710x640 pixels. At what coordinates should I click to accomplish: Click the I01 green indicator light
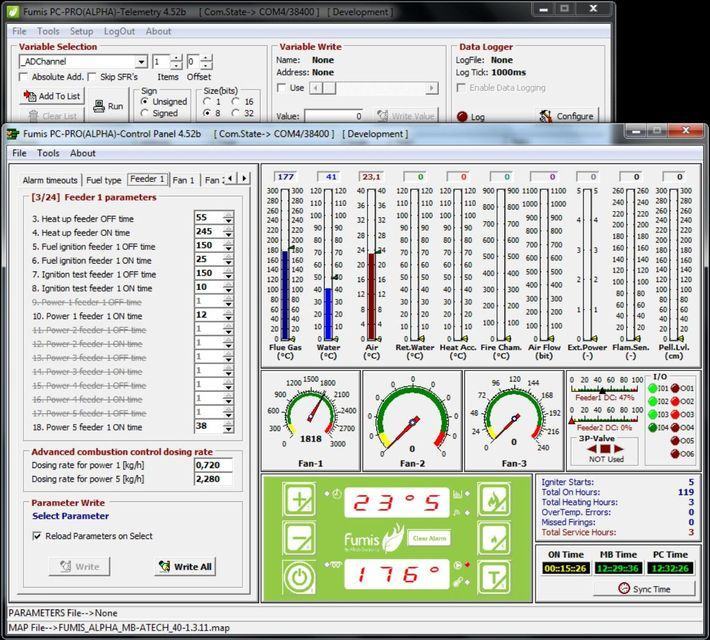(652, 388)
